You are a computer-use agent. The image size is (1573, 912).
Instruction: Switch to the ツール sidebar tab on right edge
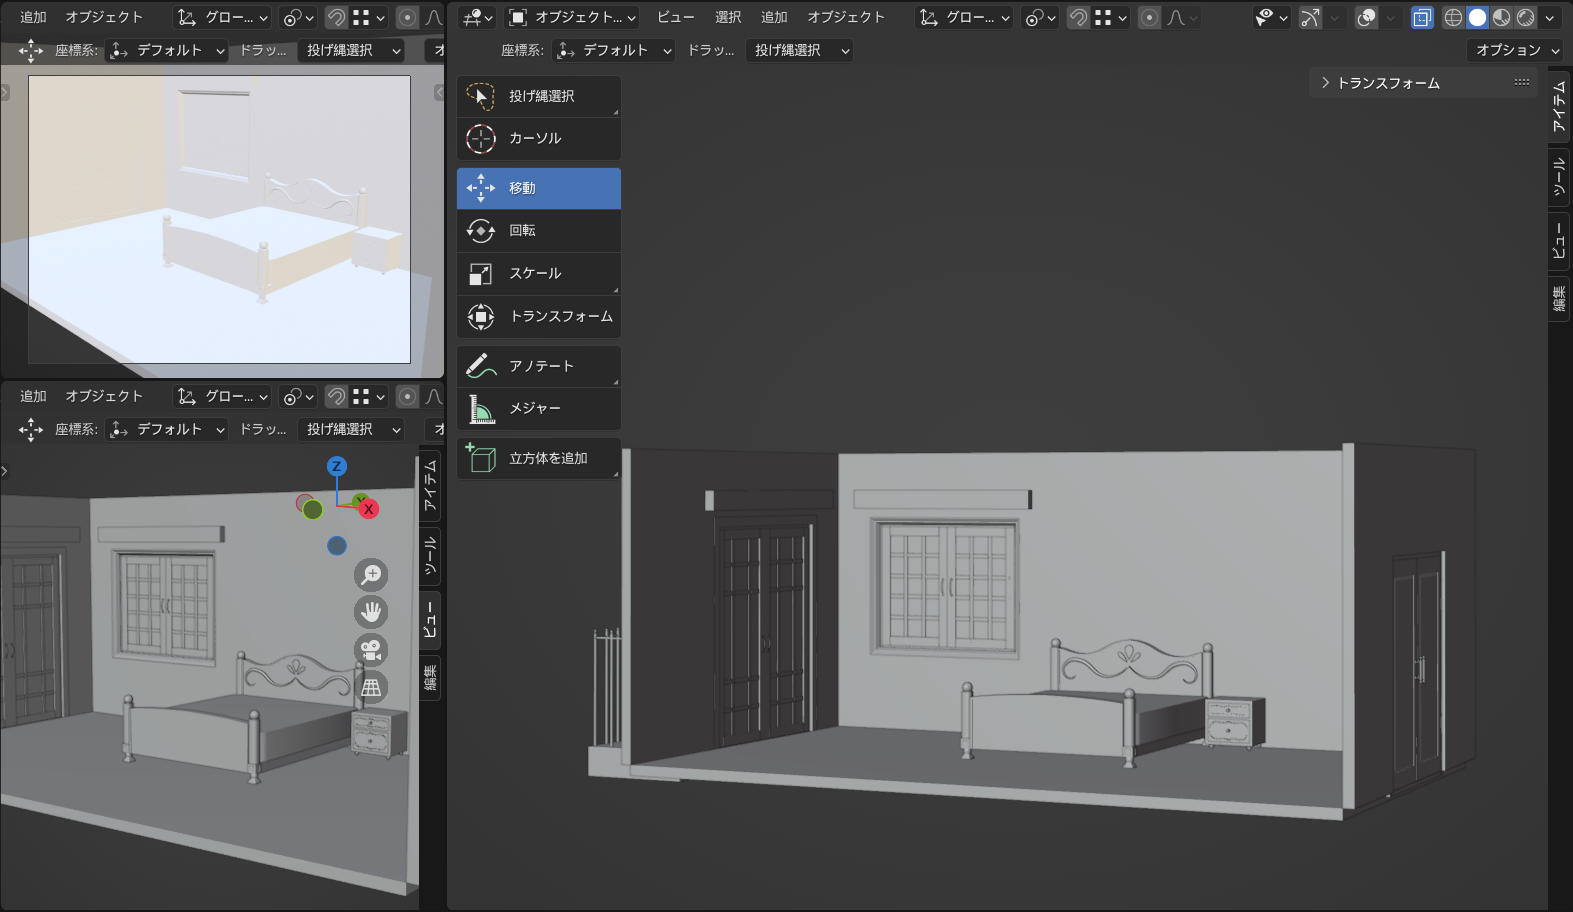pyautogui.click(x=1559, y=177)
